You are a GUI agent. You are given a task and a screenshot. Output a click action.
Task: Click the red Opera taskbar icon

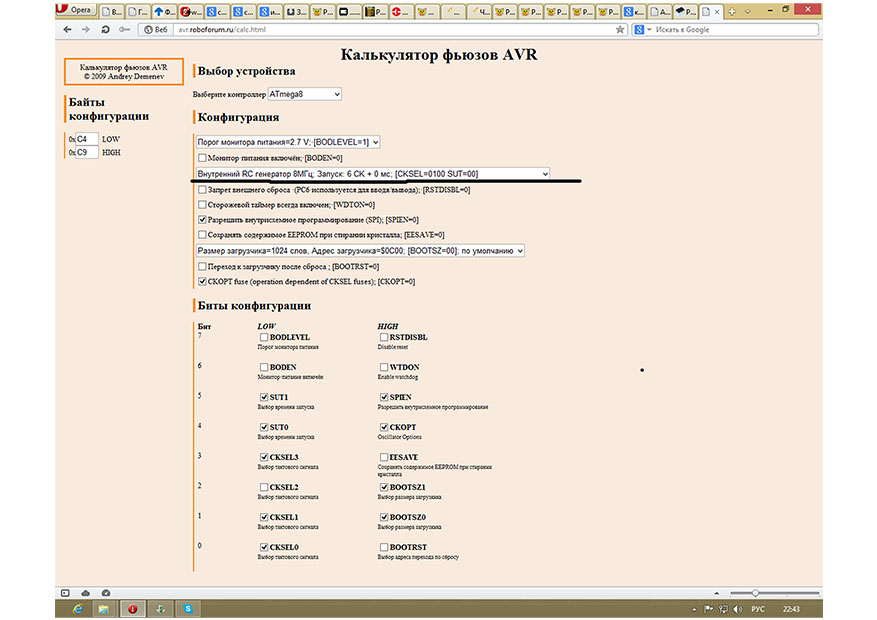[131, 607]
